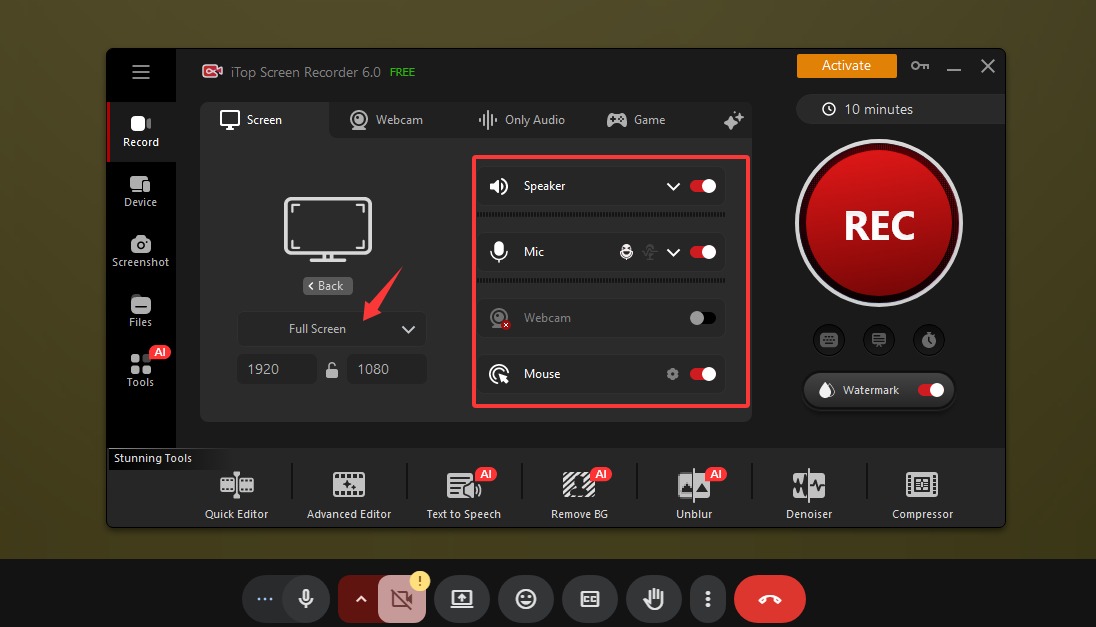Viewport: 1096px width, 627px height.
Task: Switch to the Game recording tab
Action: point(636,120)
